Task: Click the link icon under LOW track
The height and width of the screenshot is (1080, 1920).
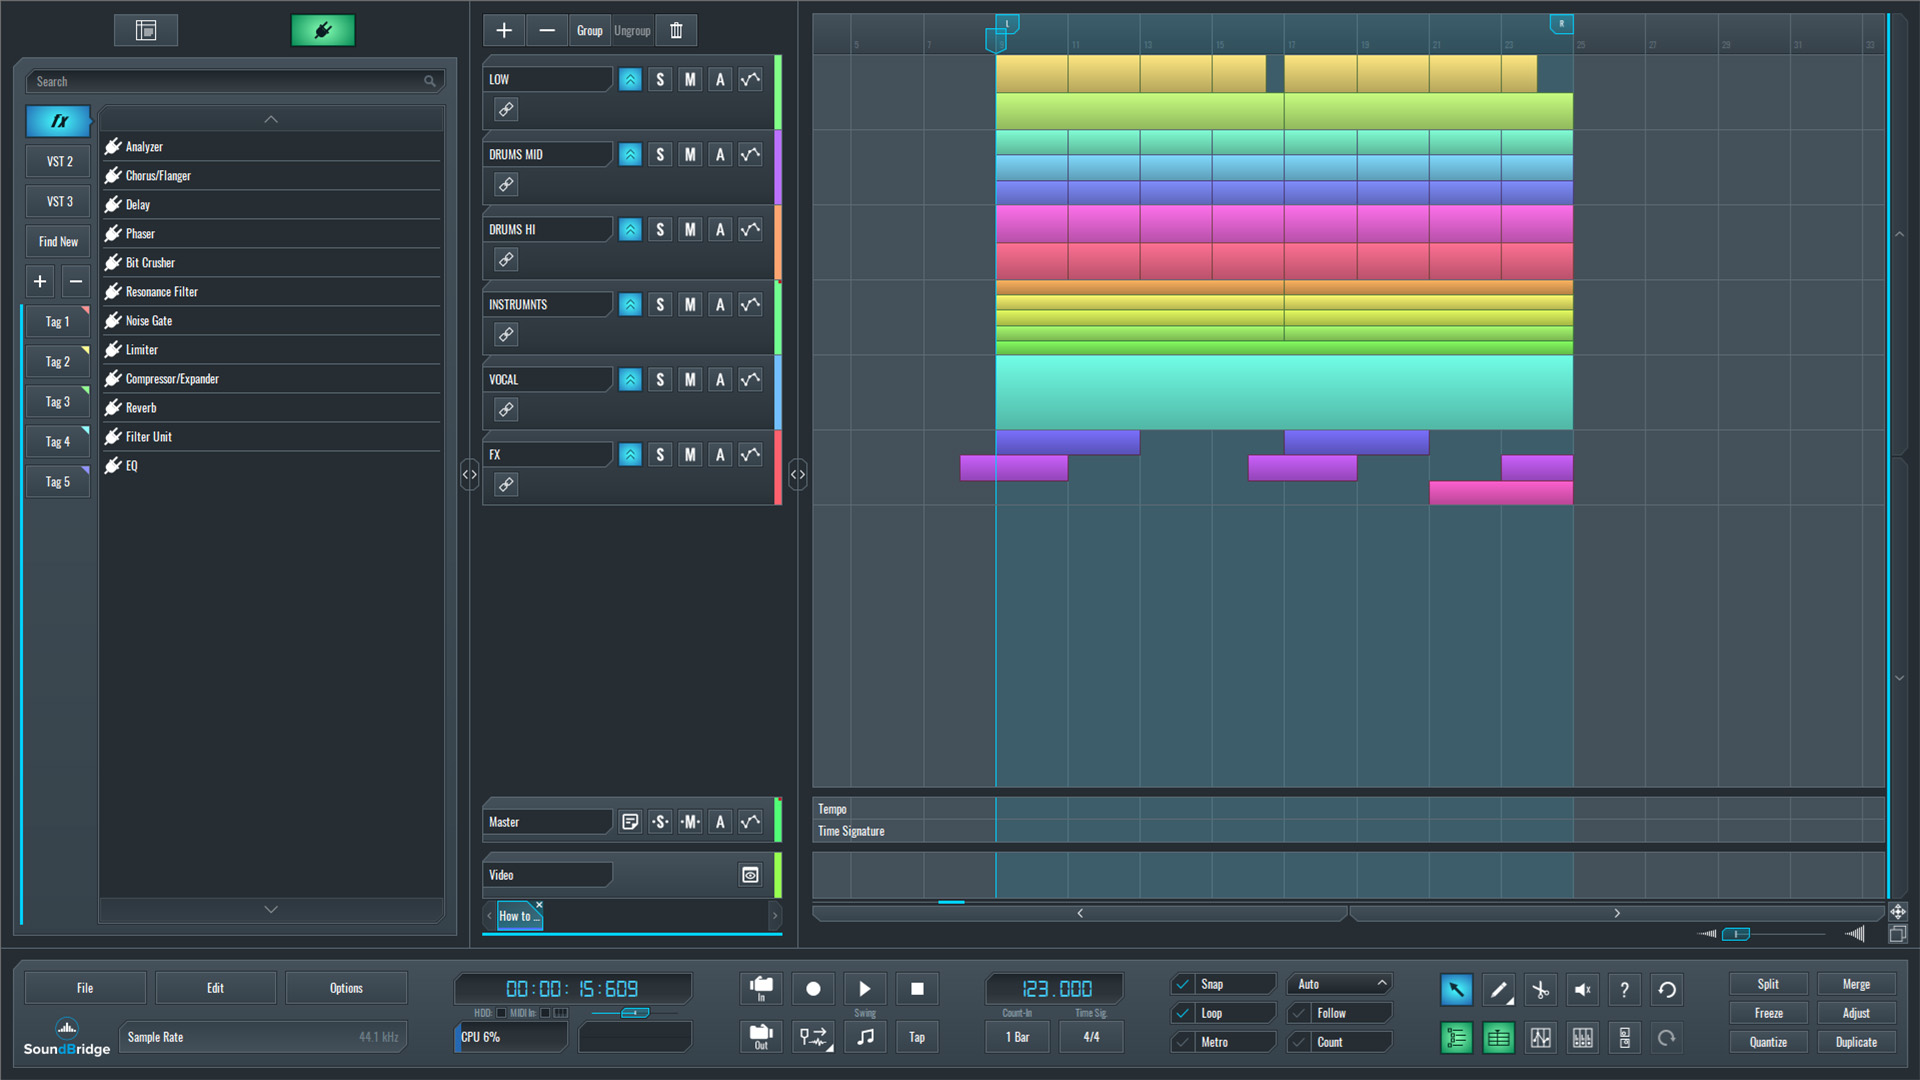Action: [x=506, y=109]
